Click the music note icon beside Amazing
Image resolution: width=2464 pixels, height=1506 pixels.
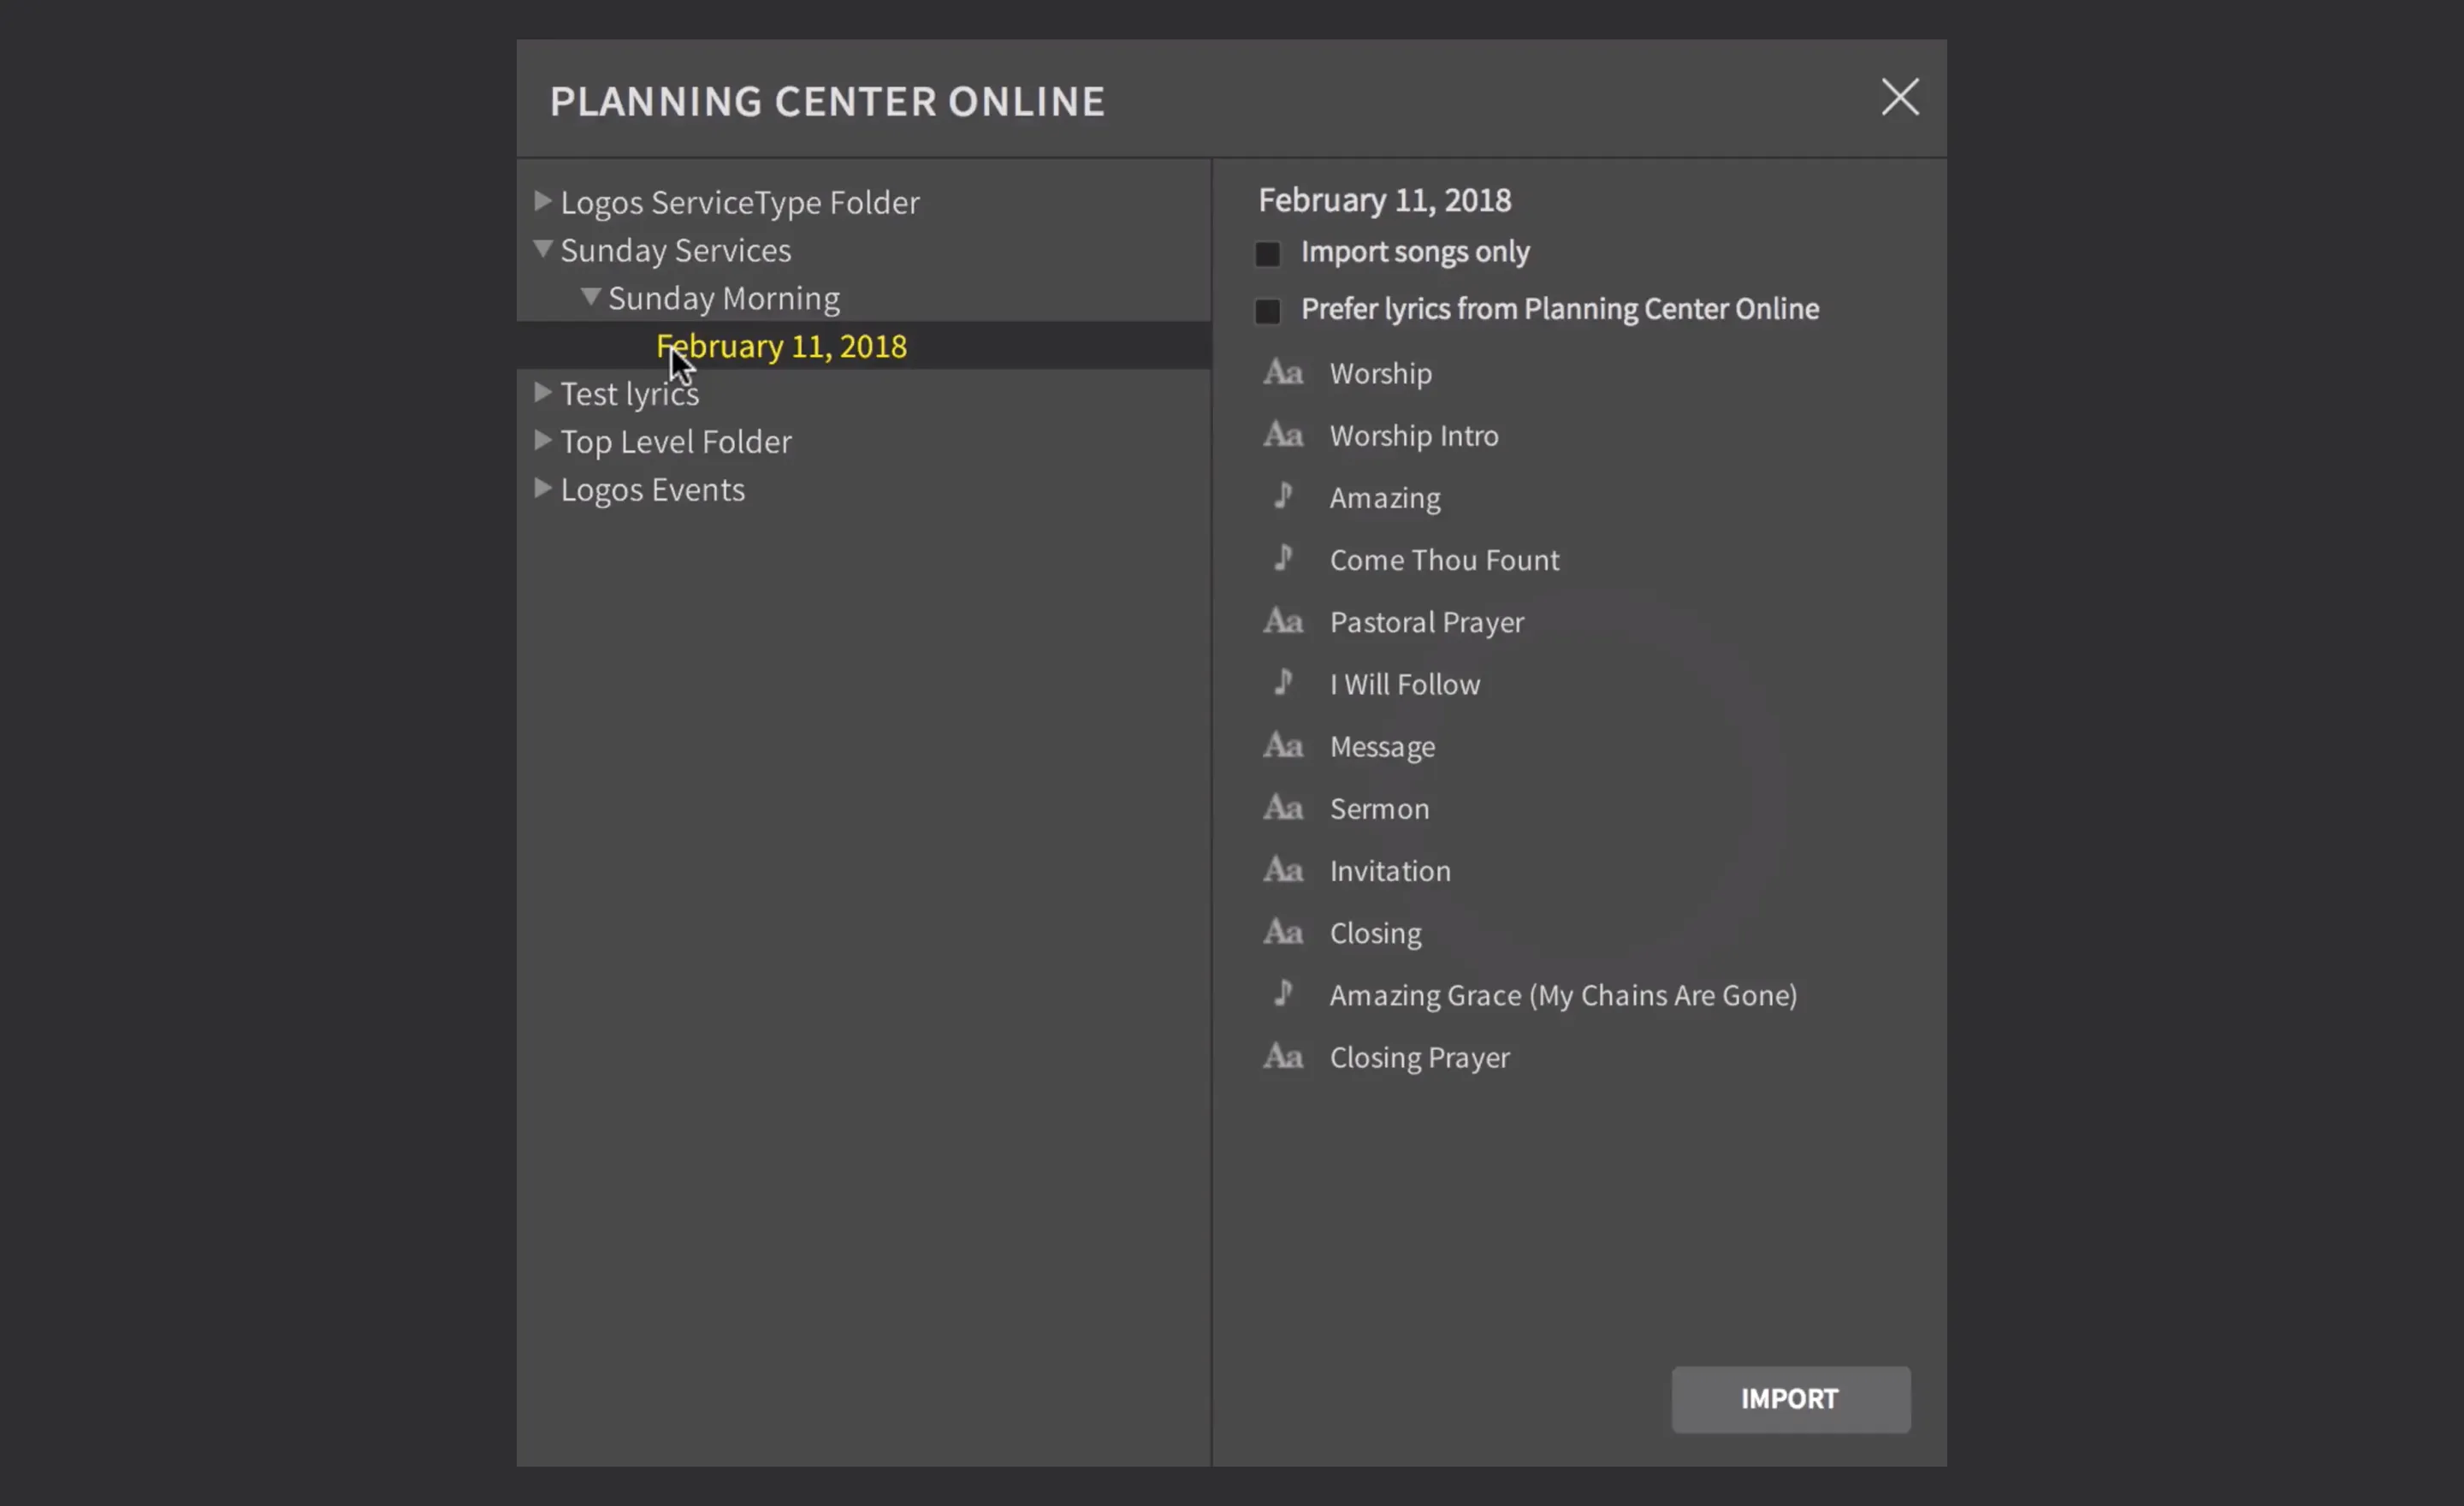pos(1284,496)
